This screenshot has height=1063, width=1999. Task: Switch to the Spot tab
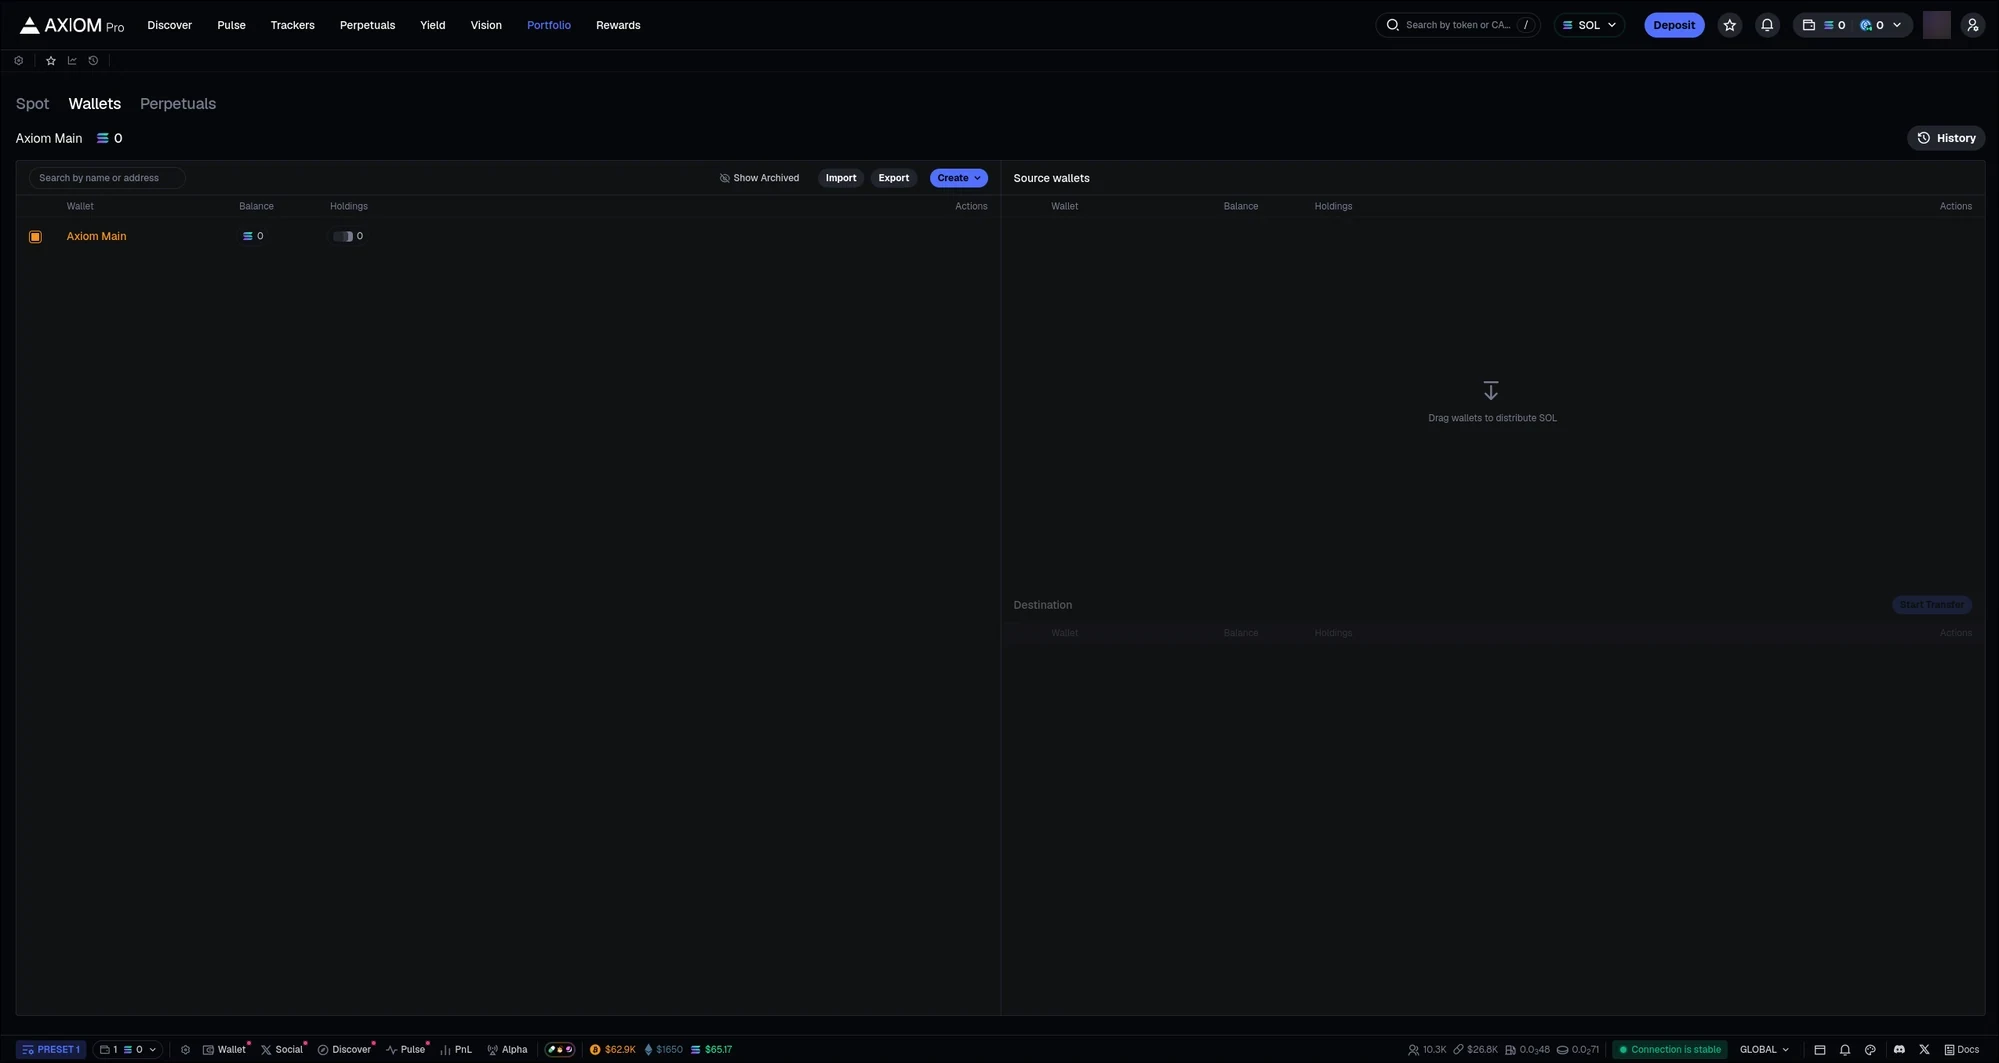click(32, 104)
